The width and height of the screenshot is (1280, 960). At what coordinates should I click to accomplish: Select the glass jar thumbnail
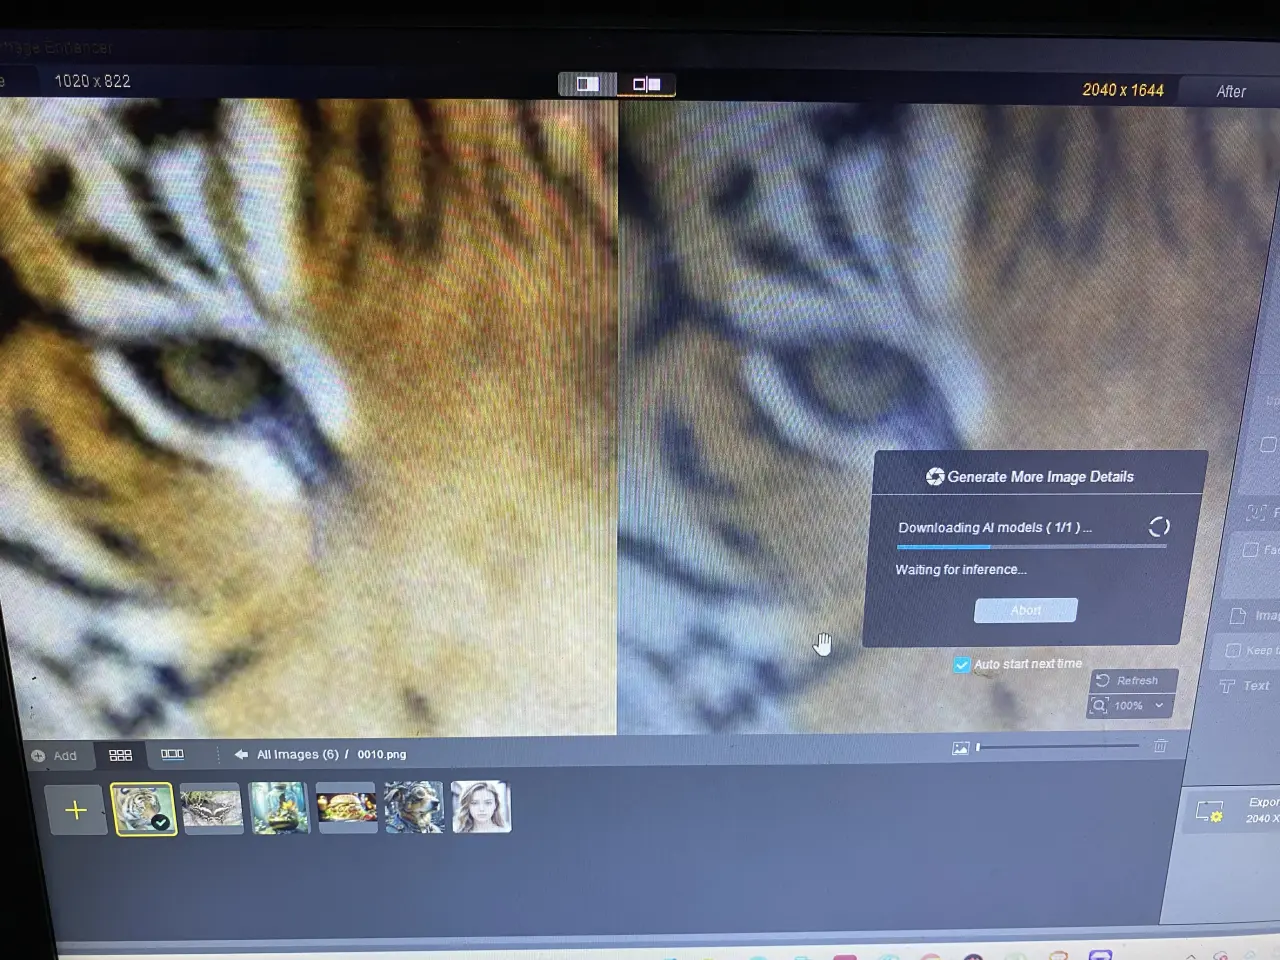coord(279,807)
